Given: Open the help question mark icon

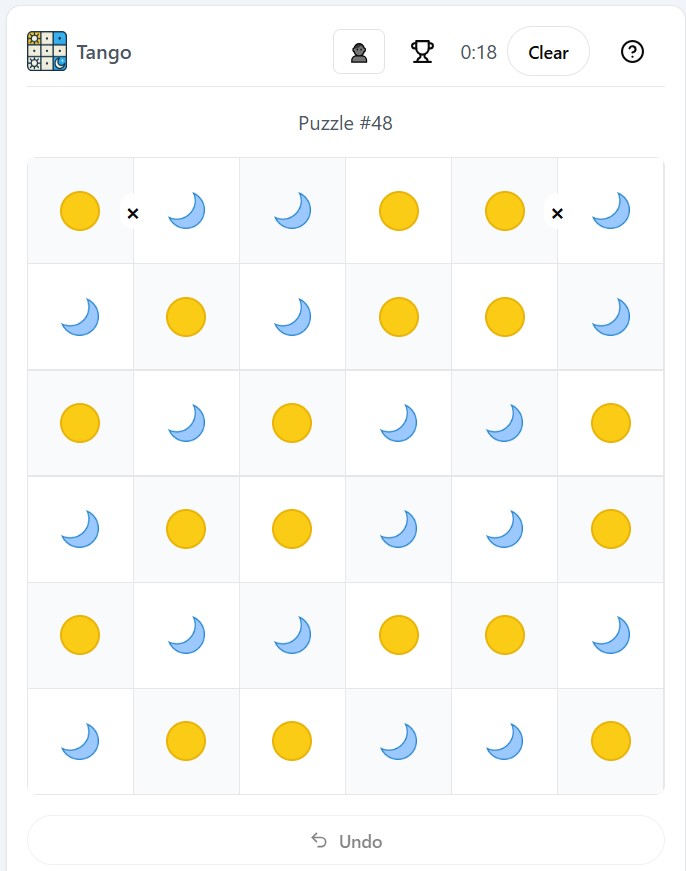Looking at the screenshot, I should [632, 52].
